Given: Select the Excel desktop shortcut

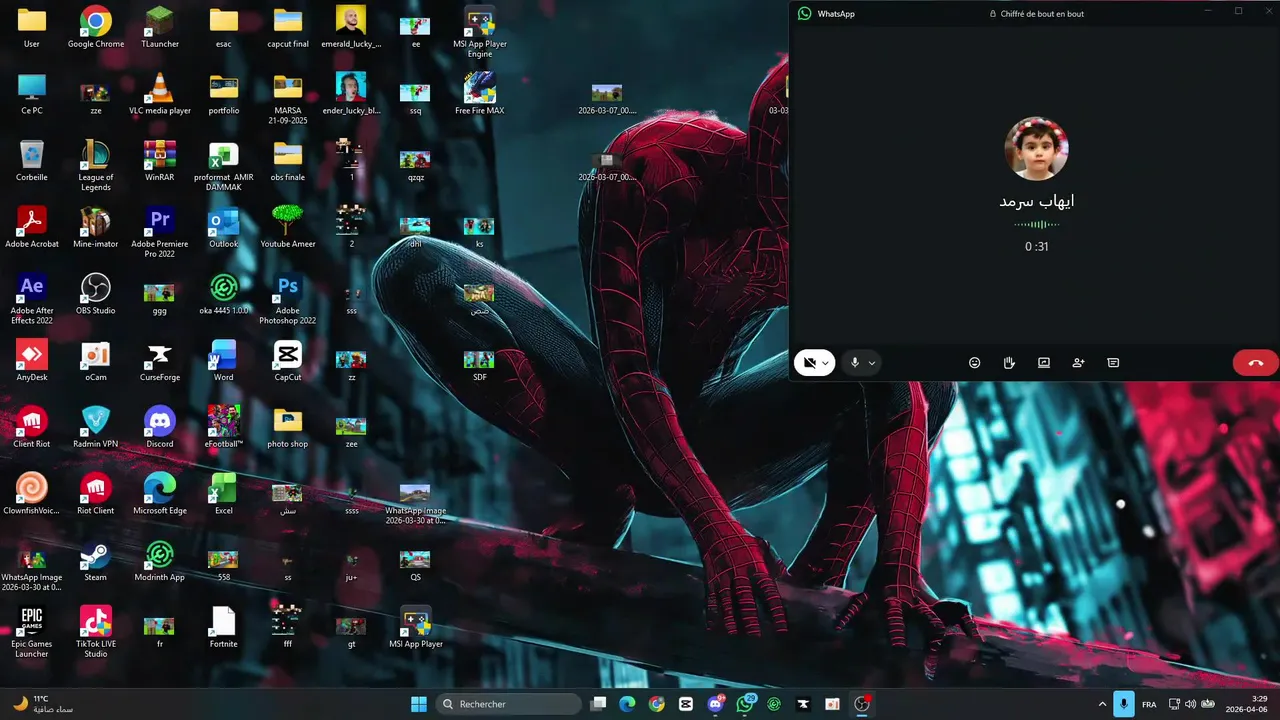Looking at the screenshot, I should (x=224, y=494).
